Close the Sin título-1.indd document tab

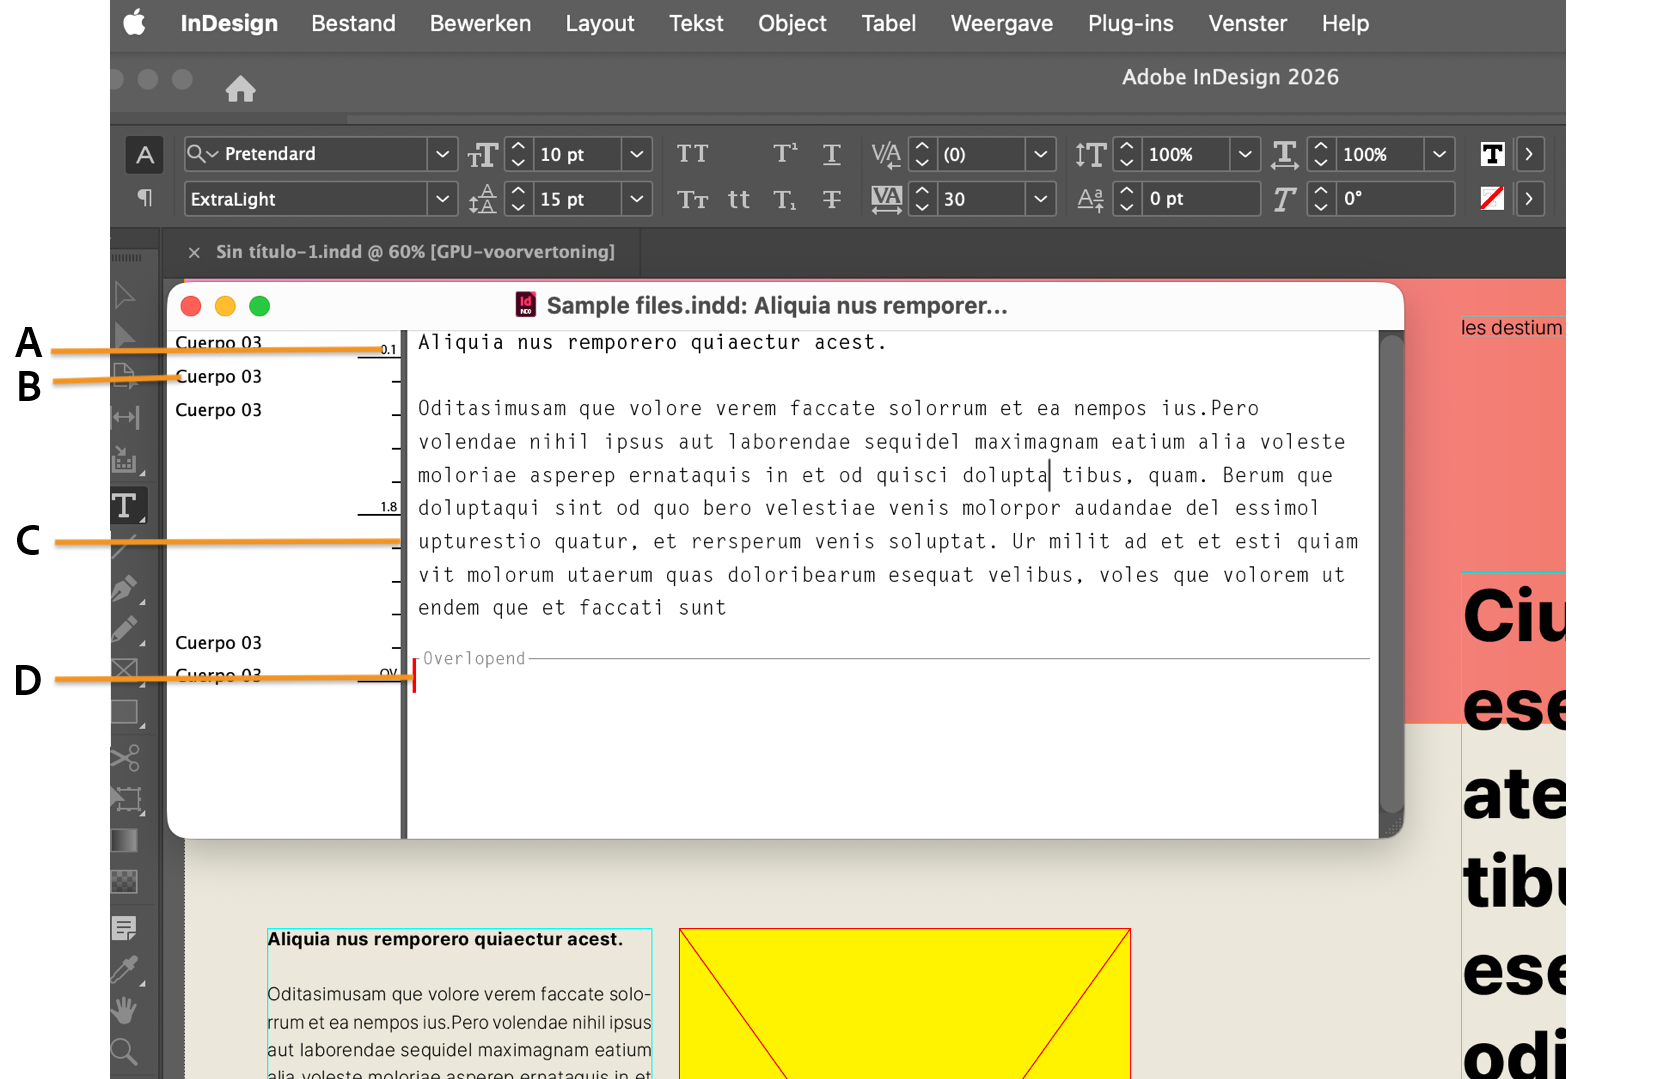[194, 253]
